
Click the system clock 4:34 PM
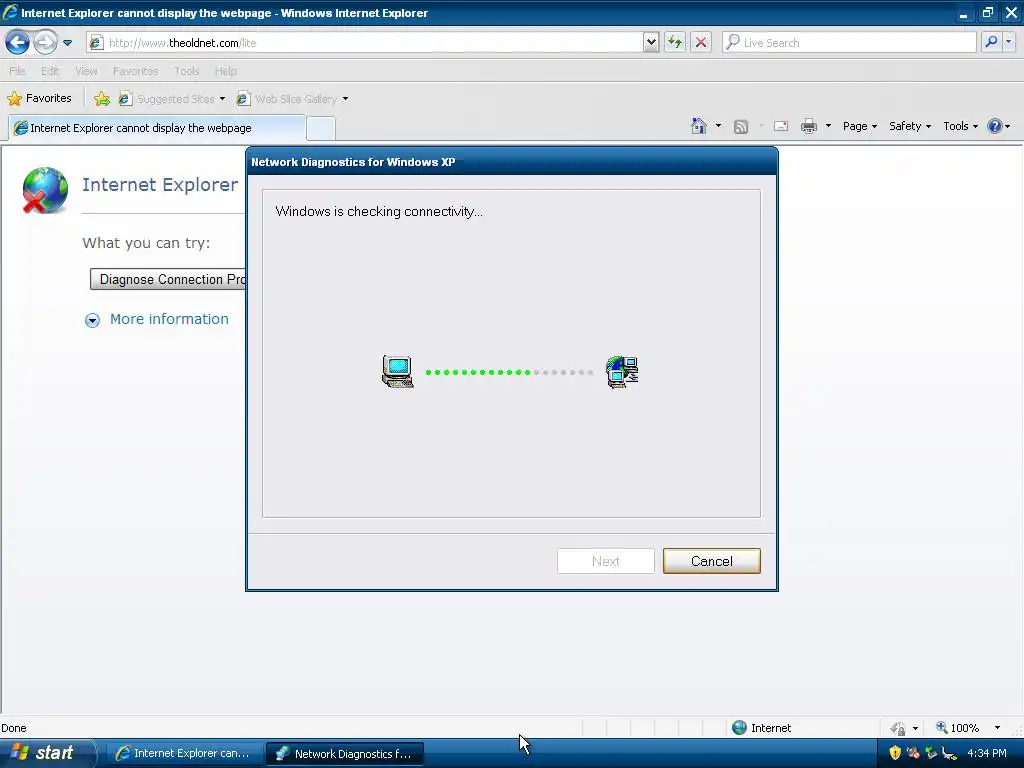pyautogui.click(x=987, y=753)
